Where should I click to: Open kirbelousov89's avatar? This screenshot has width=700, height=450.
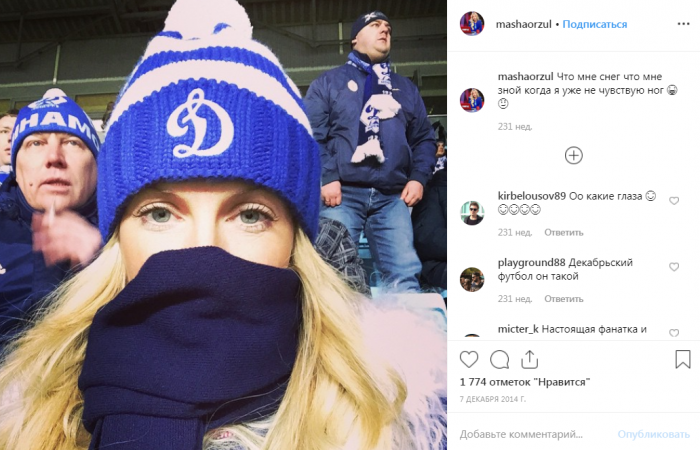coord(472,213)
